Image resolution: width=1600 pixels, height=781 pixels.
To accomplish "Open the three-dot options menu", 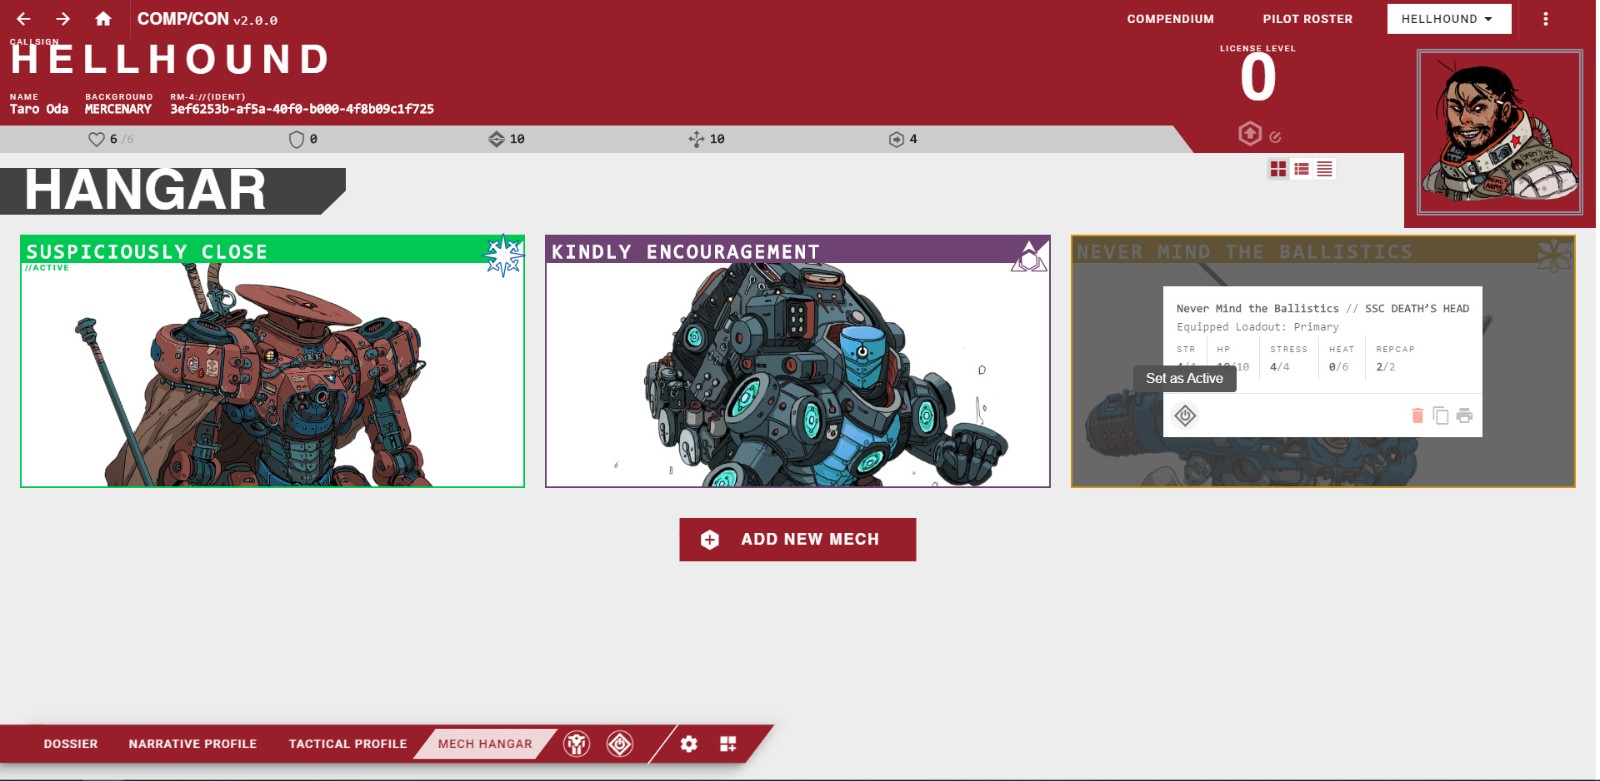I will click(x=1545, y=19).
